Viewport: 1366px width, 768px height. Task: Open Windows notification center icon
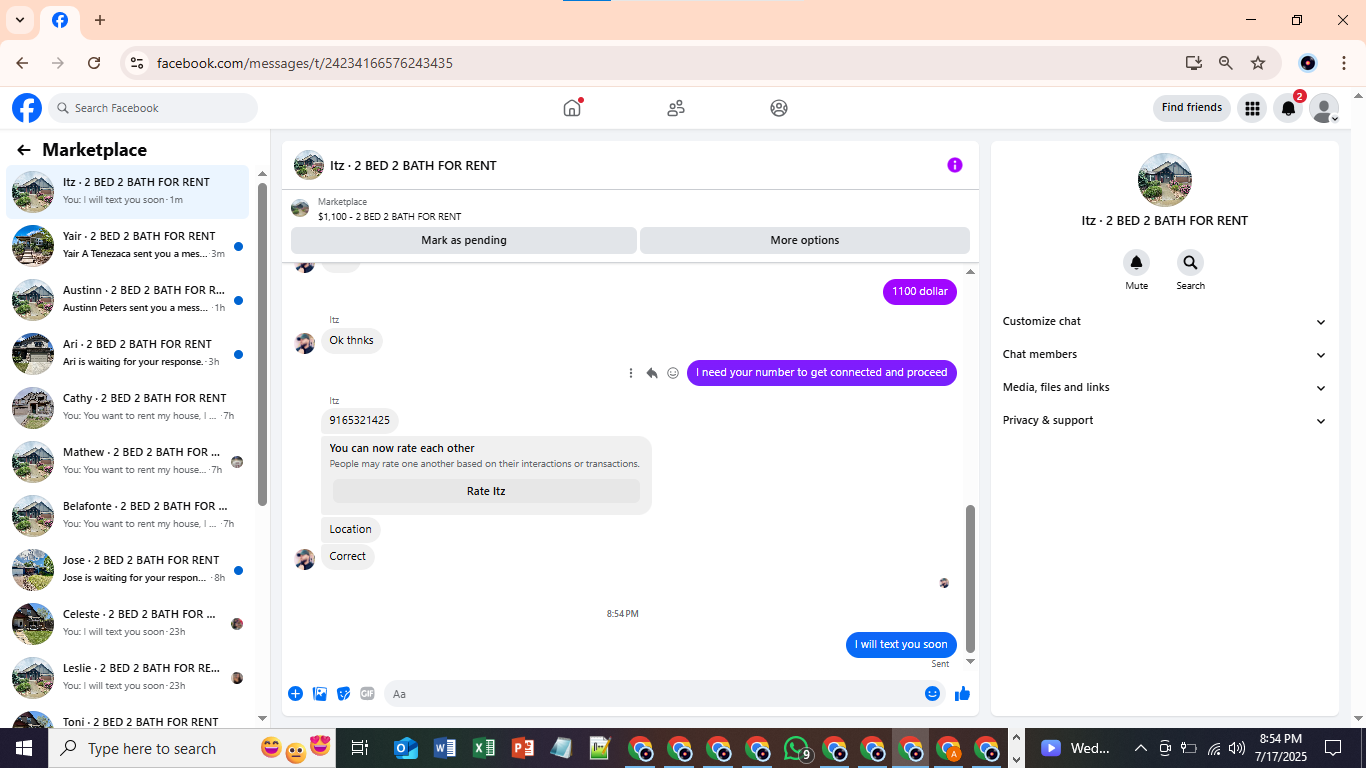pyautogui.click(x=1333, y=748)
